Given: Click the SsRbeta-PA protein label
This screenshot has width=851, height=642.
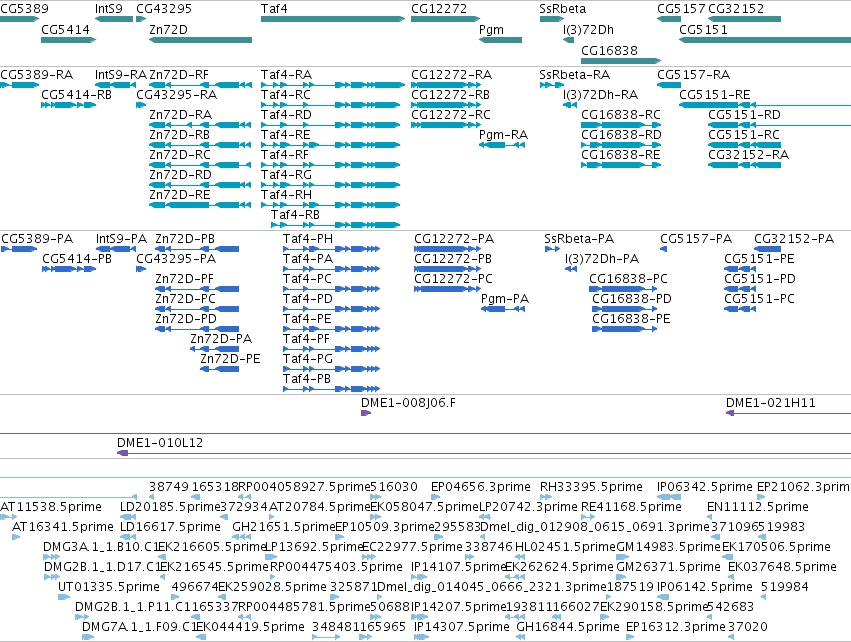Looking at the screenshot, I should point(579,239).
